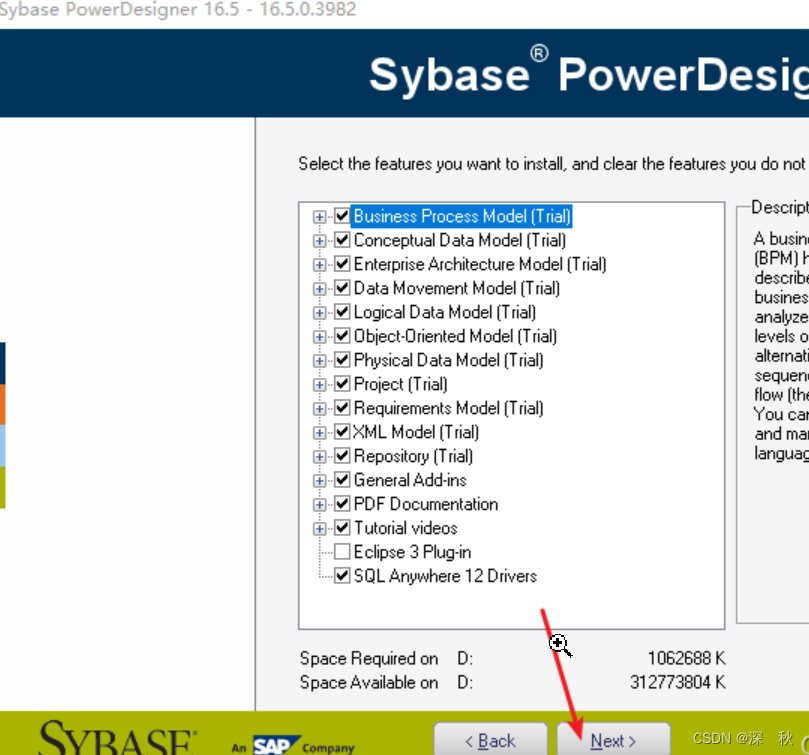Uncheck Physical Data Model (Trial) checkbox
This screenshot has height=755, width=809.
coord(342,360)
